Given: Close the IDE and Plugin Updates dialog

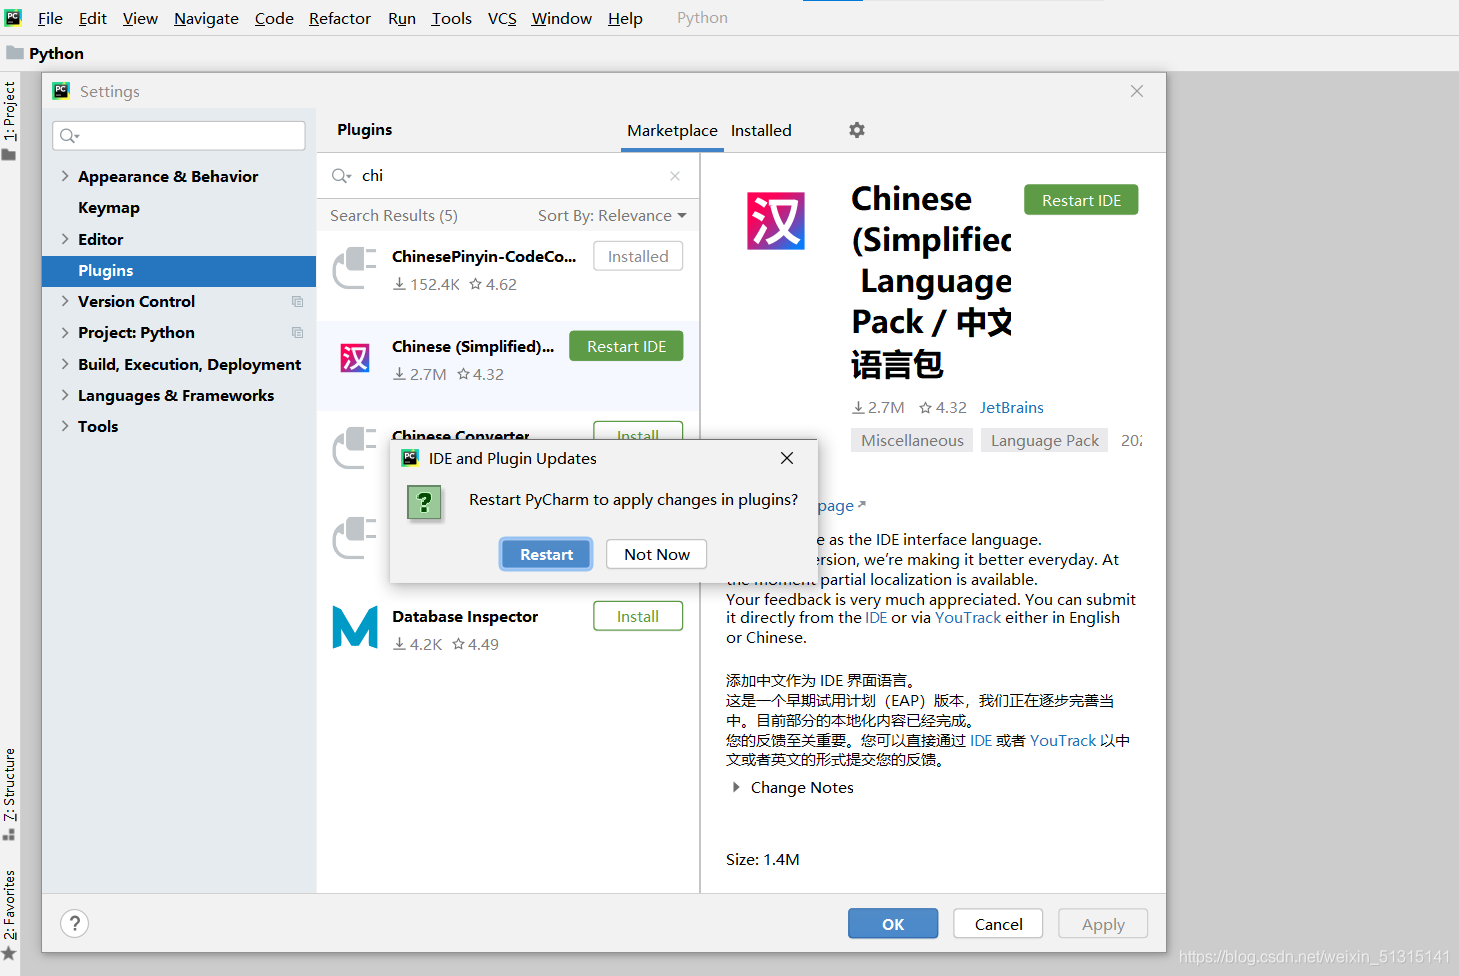Looking at the screenshot, I should tap(787, 458).
